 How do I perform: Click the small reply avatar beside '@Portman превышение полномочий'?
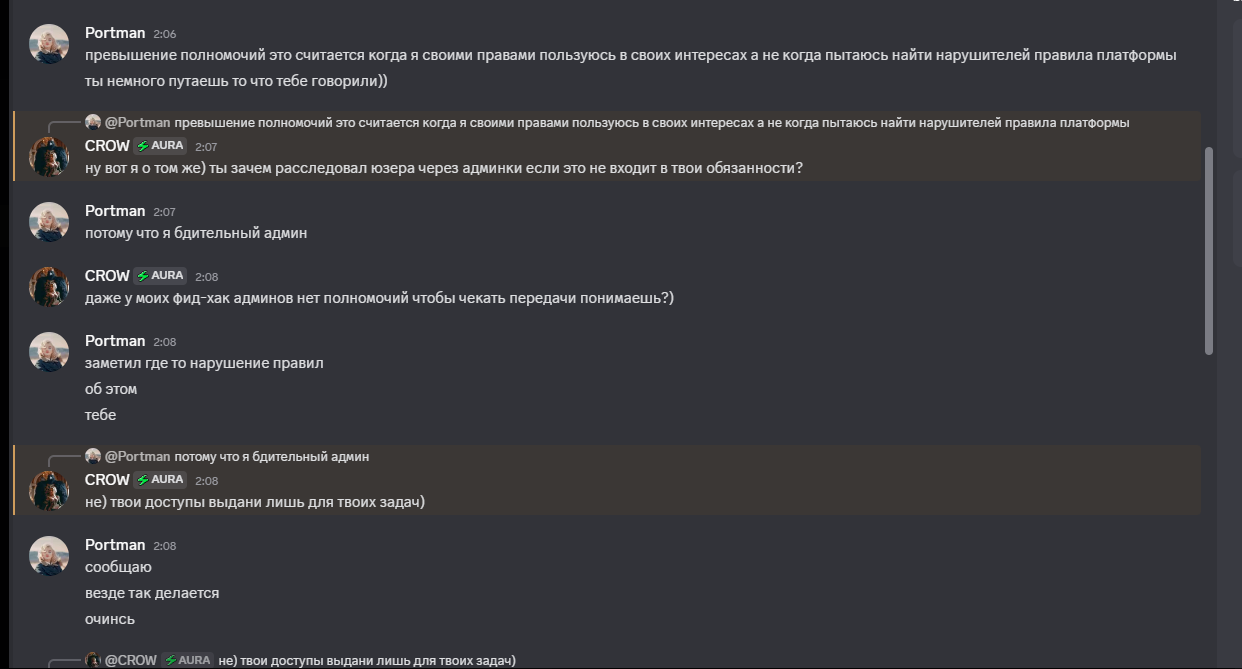pos(93,122)
